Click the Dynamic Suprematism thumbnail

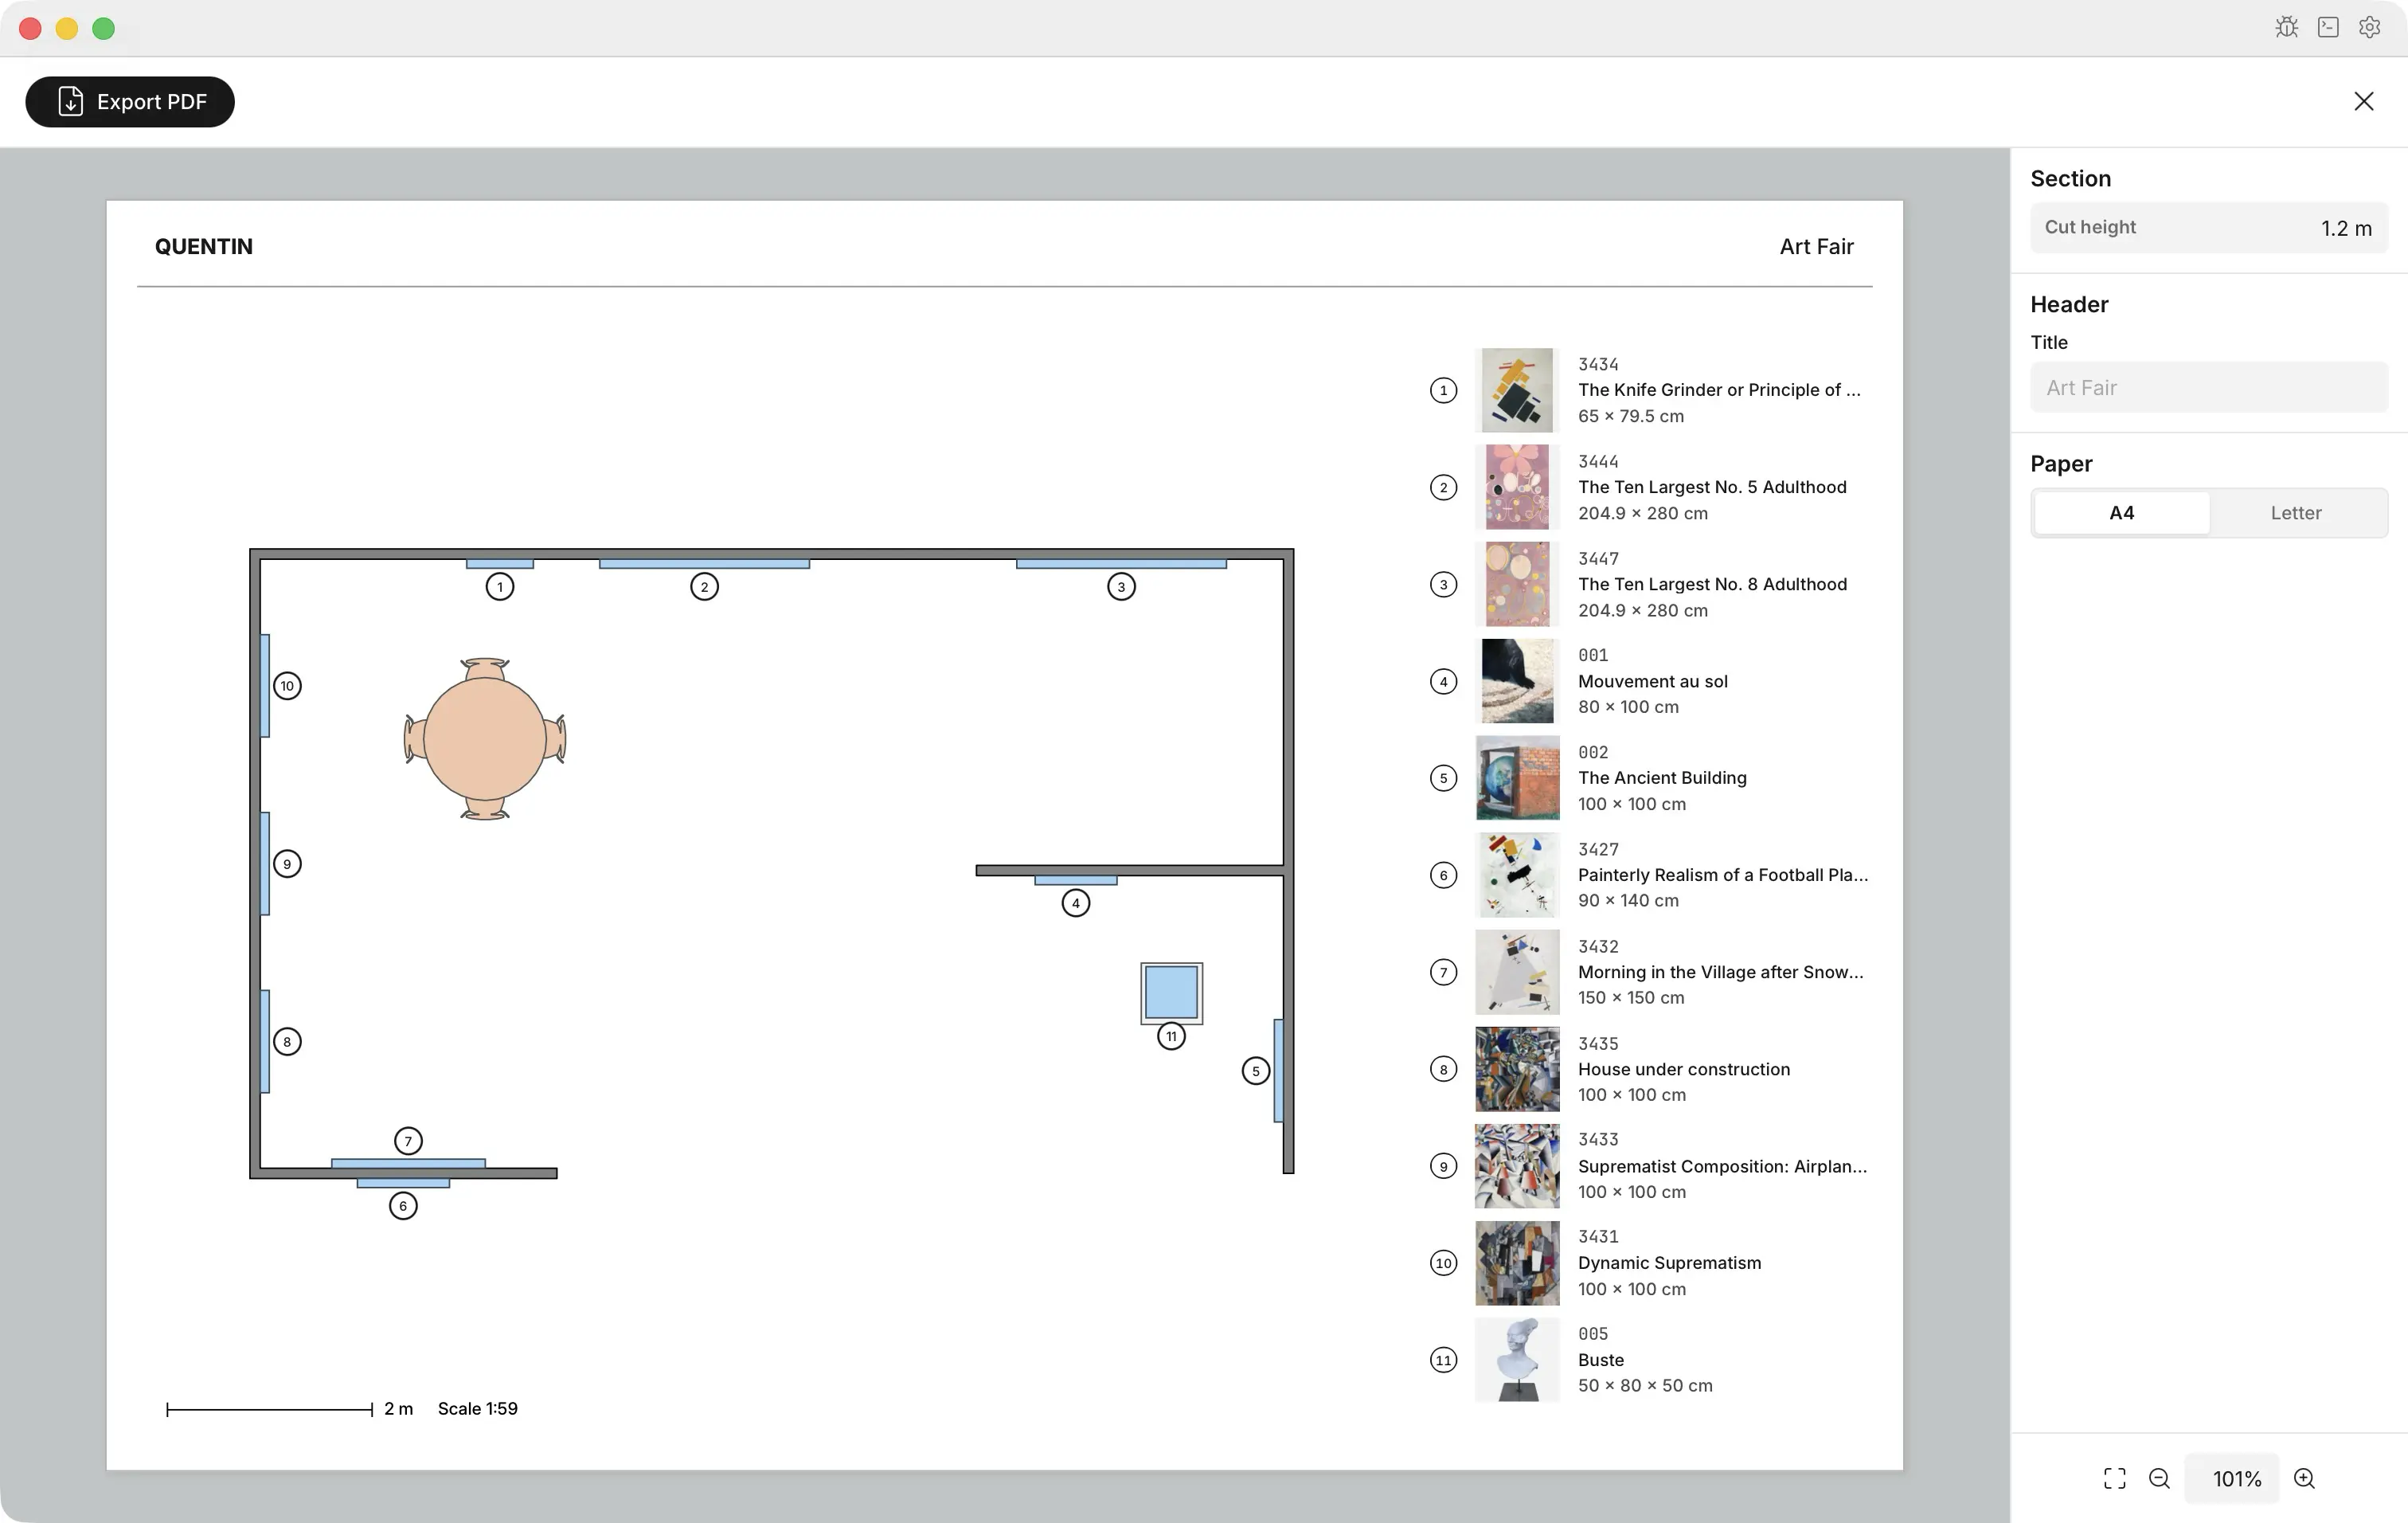click(x=1517, y=1263)
